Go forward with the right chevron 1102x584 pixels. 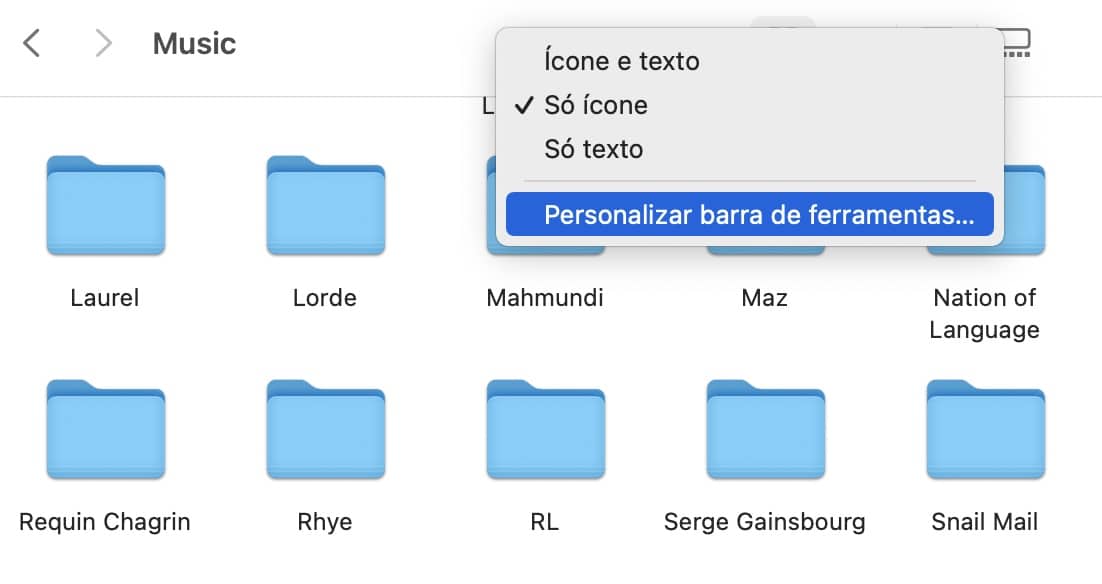(102, 44)
